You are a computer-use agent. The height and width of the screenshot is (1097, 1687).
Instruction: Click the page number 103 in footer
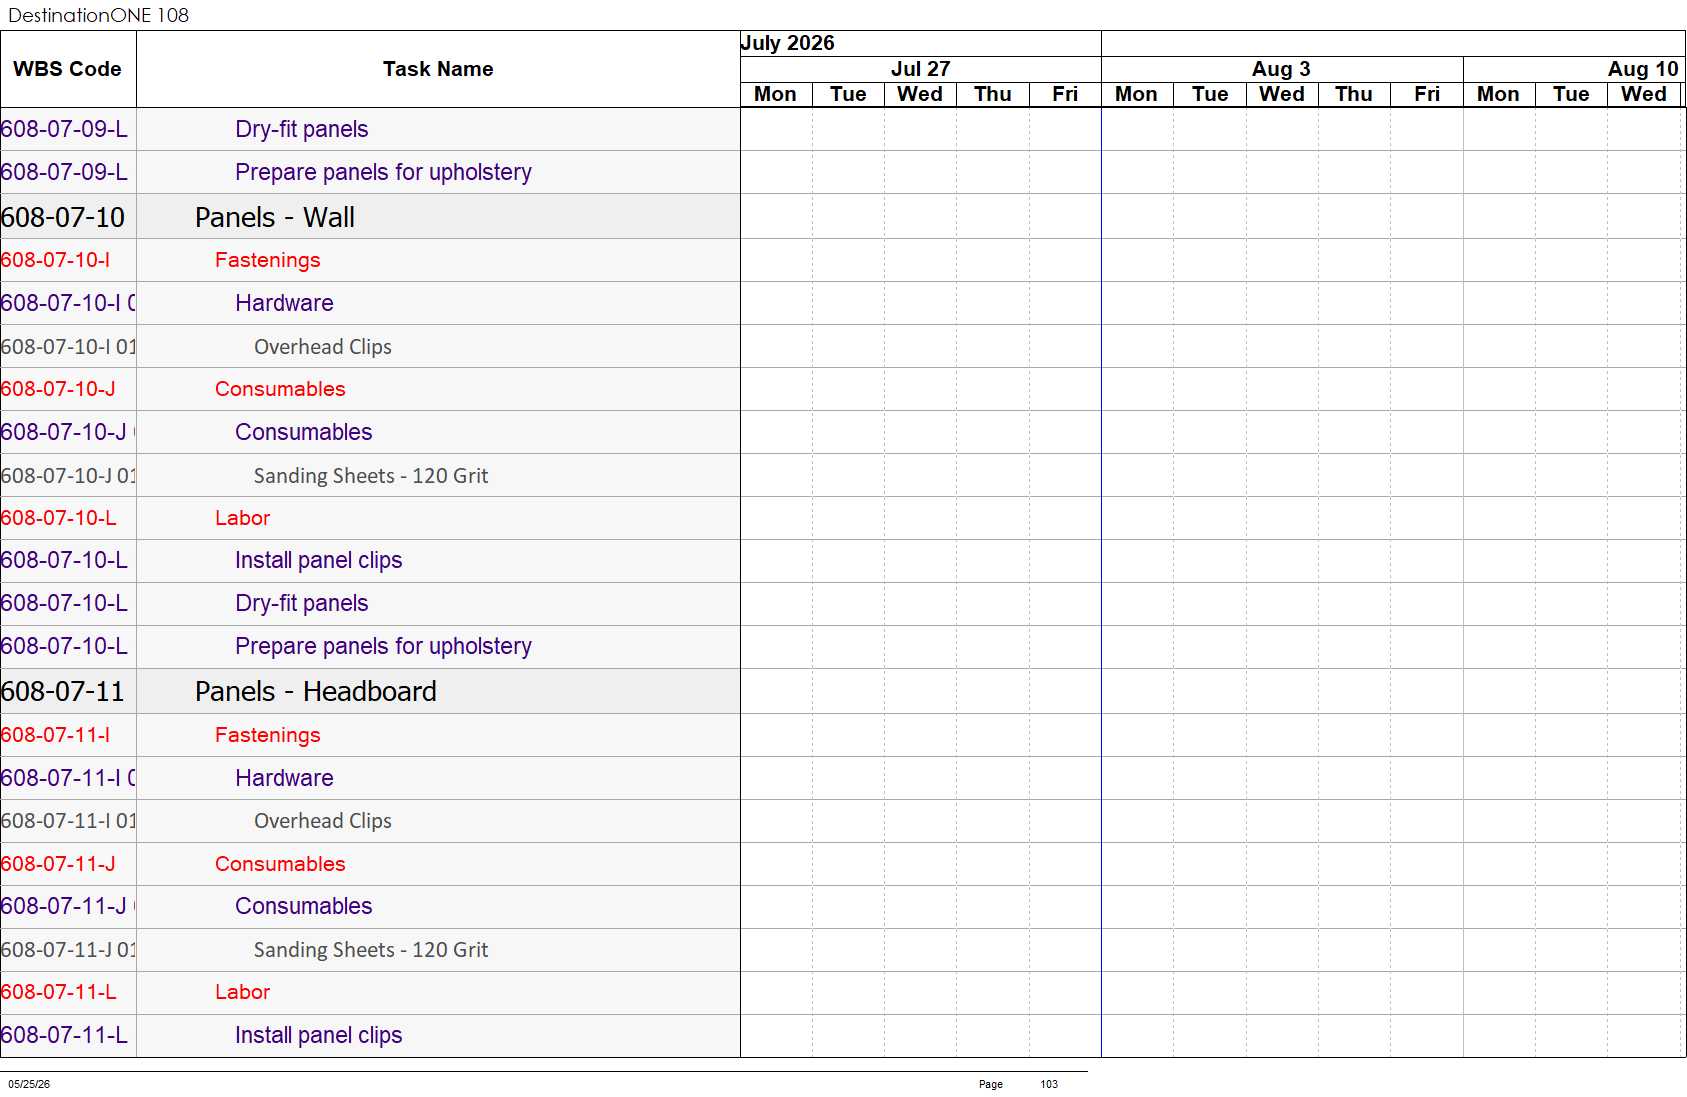tap(1049, 1084)
